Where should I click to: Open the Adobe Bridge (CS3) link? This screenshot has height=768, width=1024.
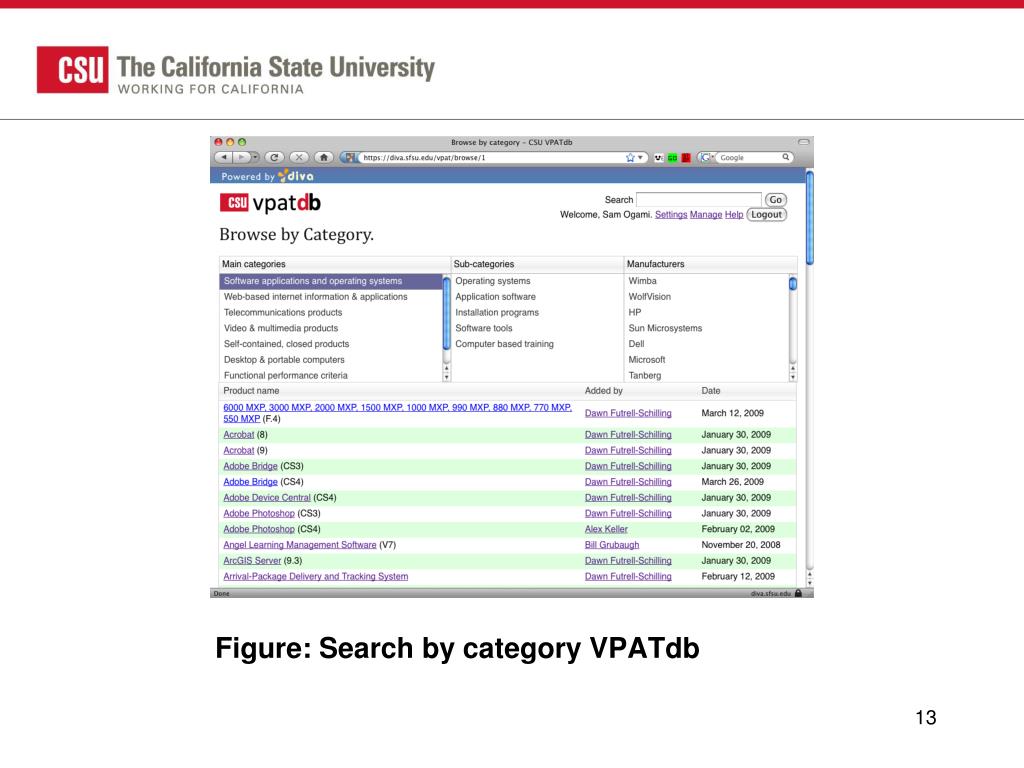tap(250, 466)
